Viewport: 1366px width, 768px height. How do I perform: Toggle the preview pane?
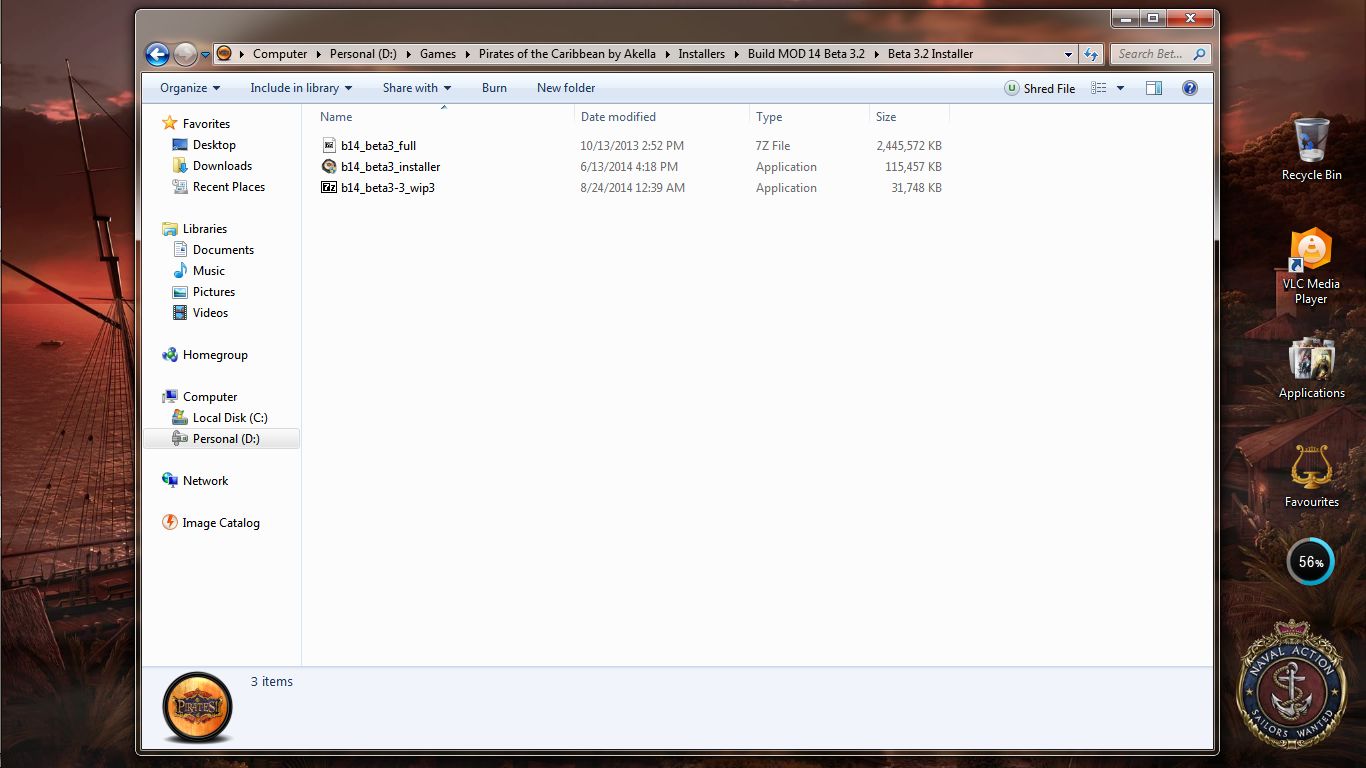tap(1154, 88)
